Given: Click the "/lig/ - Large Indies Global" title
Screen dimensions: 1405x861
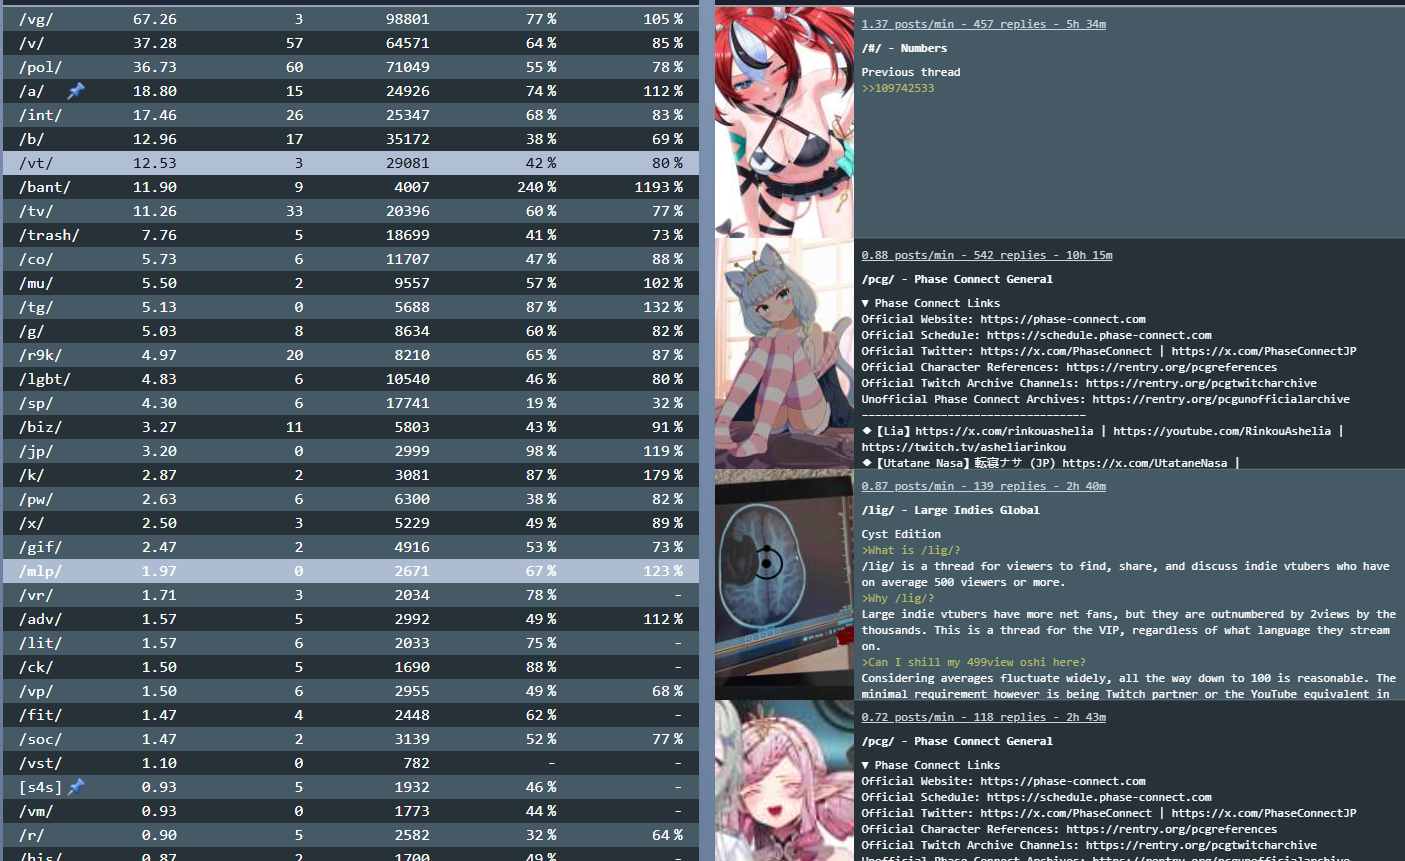Looking at the screenshot, I should click(950, 510).
